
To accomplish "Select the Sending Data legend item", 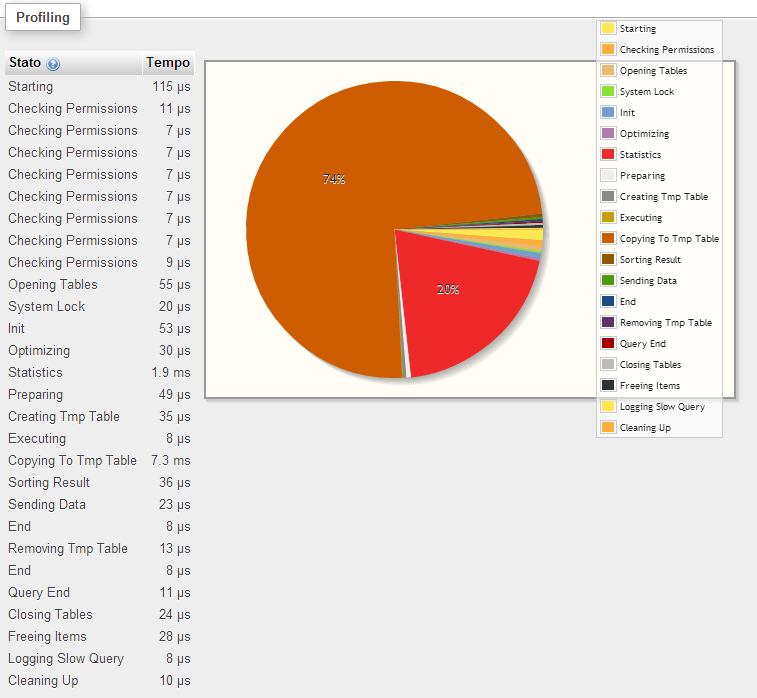I will click(647, 281).
